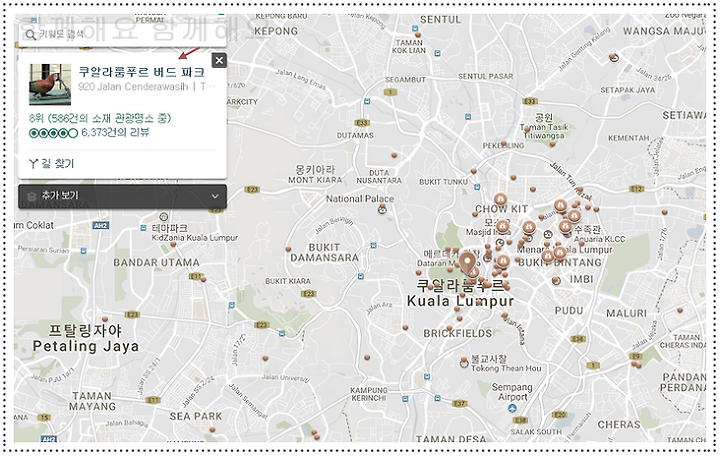Screen dimensions: 720x456
Task: Click the MONT KIARA map label
Action: (315, 180)
